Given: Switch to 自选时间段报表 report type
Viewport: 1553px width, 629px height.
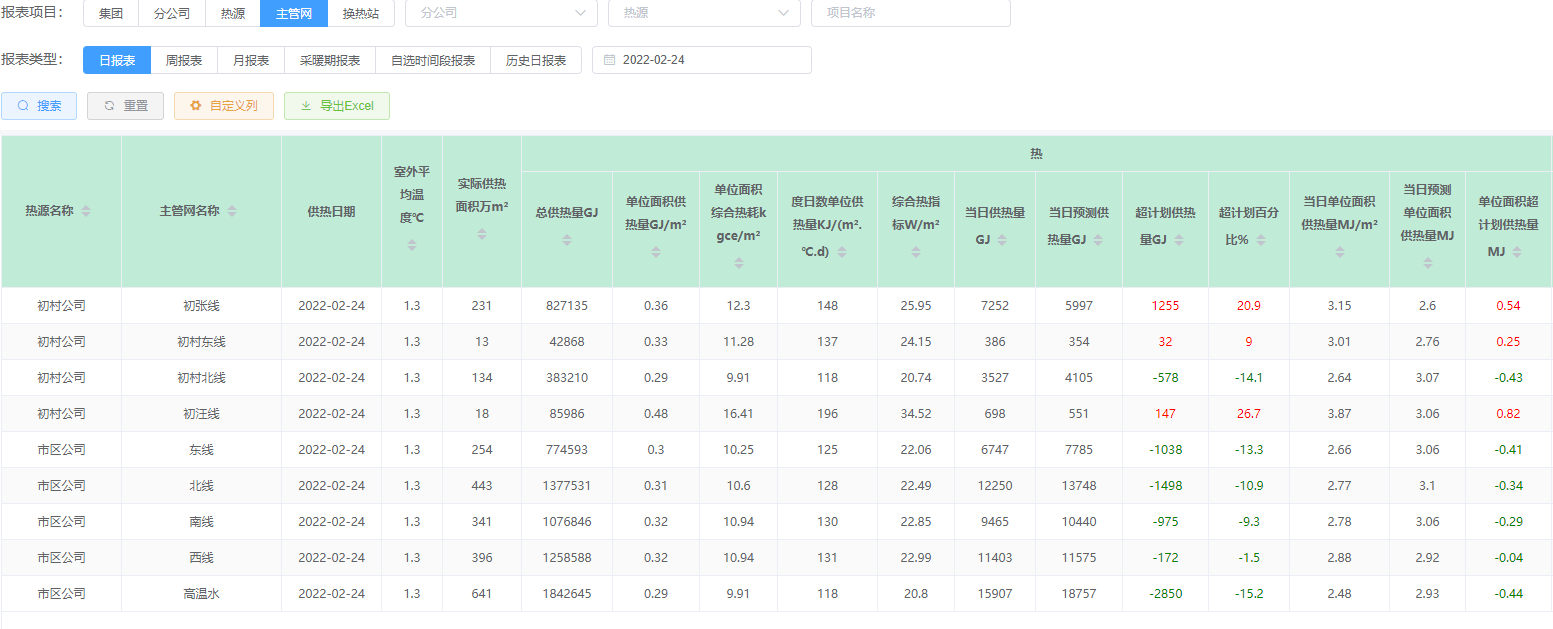Looking at the screenshot, I should [433, 60].
